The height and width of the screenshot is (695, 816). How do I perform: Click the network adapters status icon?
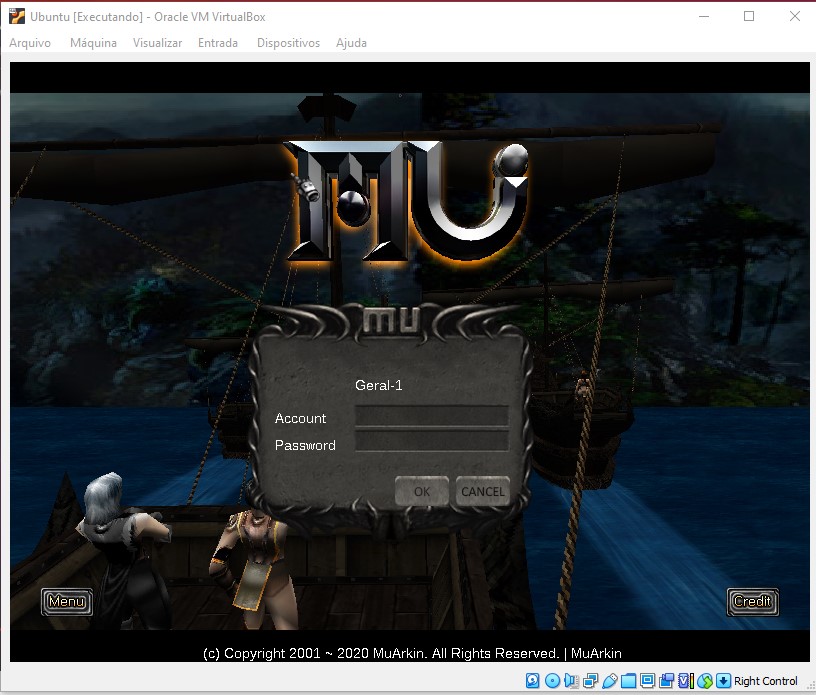591,680
